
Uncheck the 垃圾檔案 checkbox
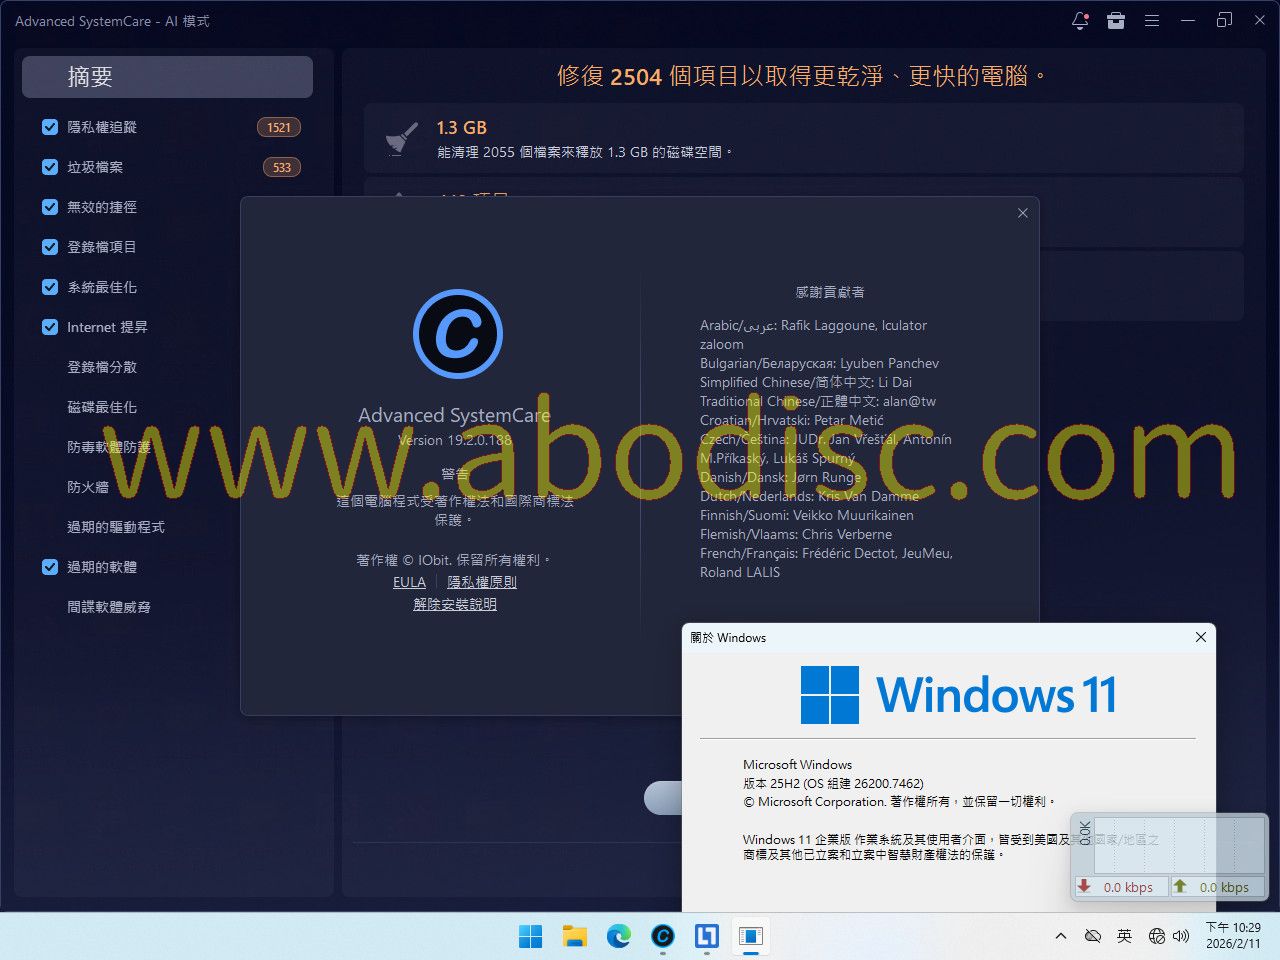click(x=50, y=167)
